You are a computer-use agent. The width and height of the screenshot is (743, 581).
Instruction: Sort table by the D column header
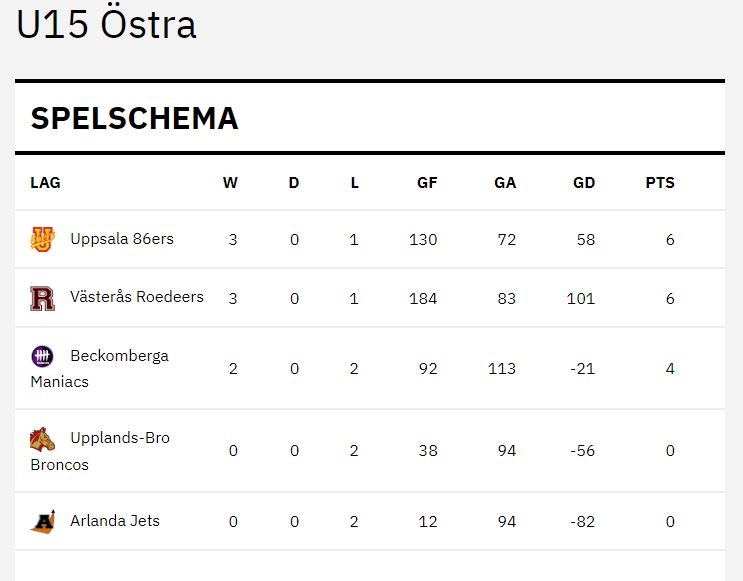pos(294,183)
